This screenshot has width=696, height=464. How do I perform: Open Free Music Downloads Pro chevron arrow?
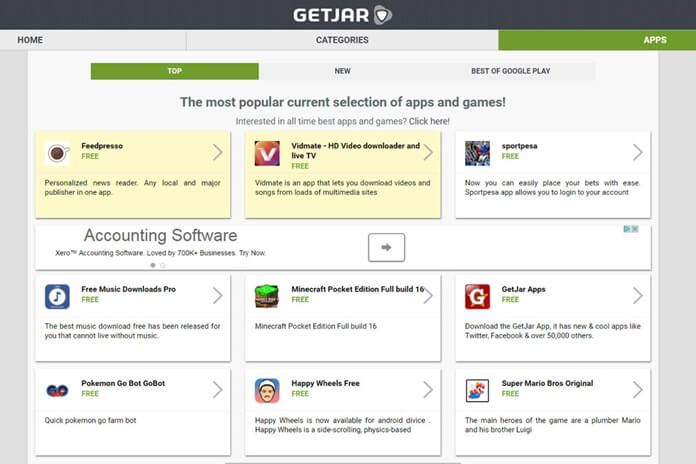(x=217, y=296)
